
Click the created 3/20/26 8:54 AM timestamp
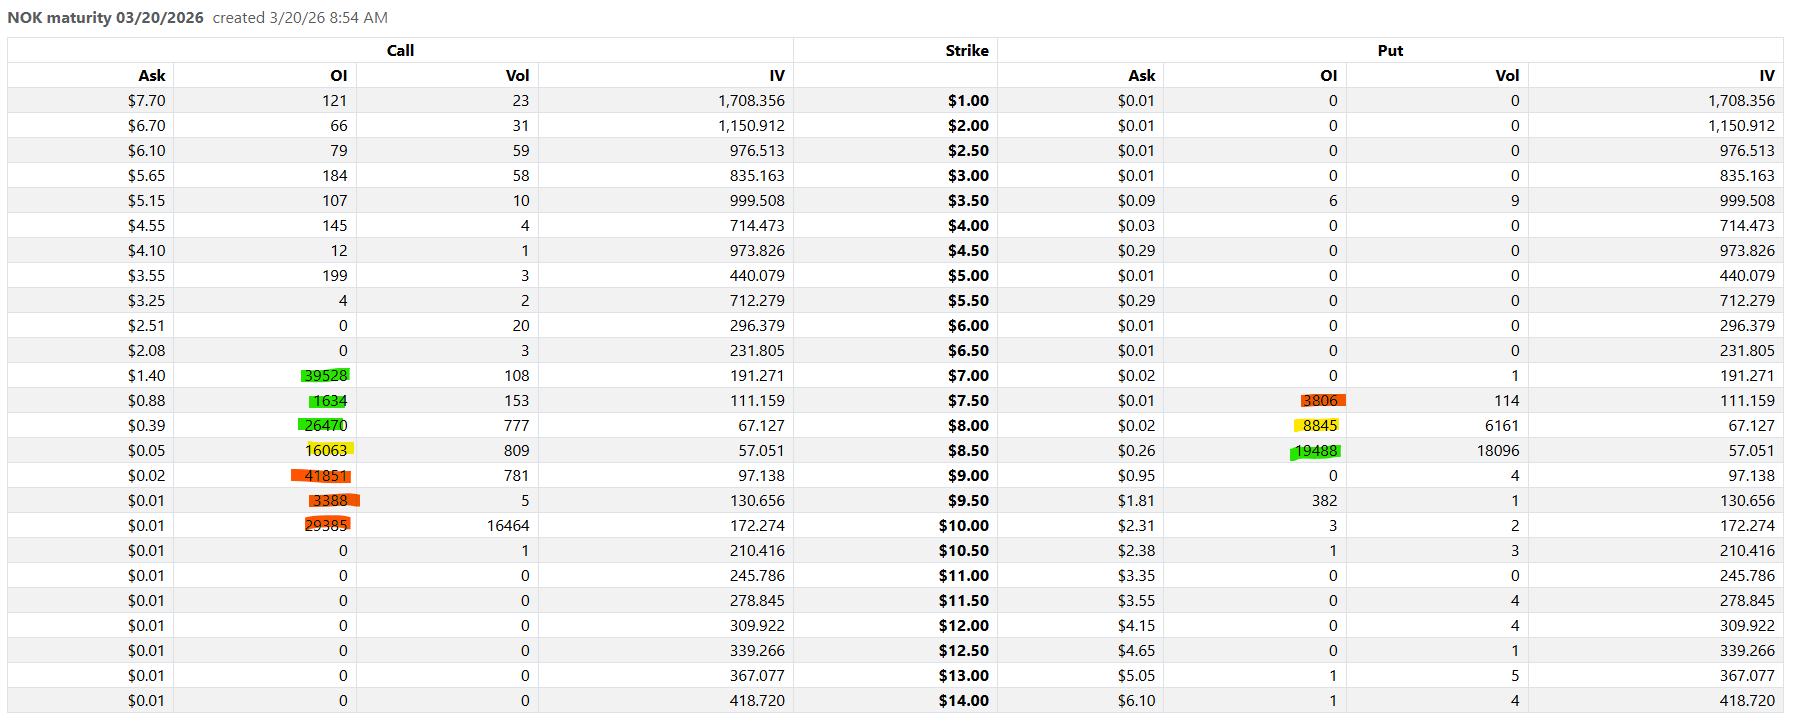tap(300, 18)
